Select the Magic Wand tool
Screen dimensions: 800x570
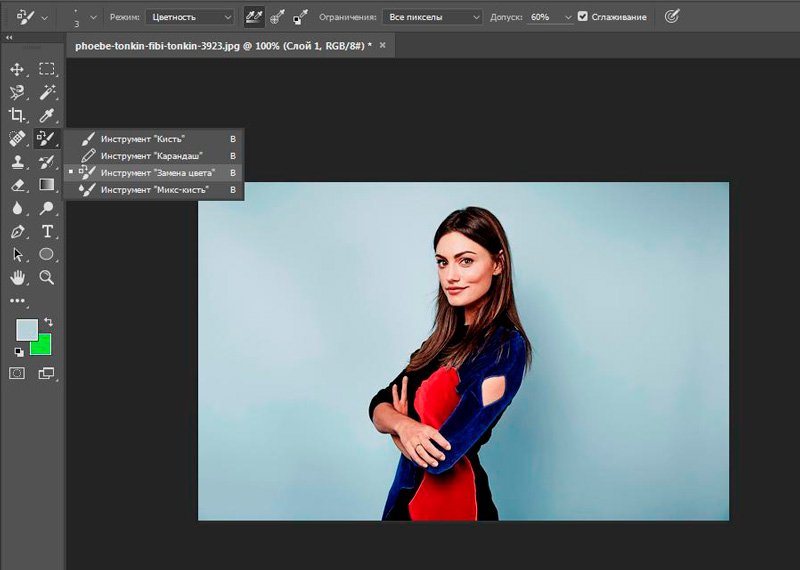click(x=46, y=92)
